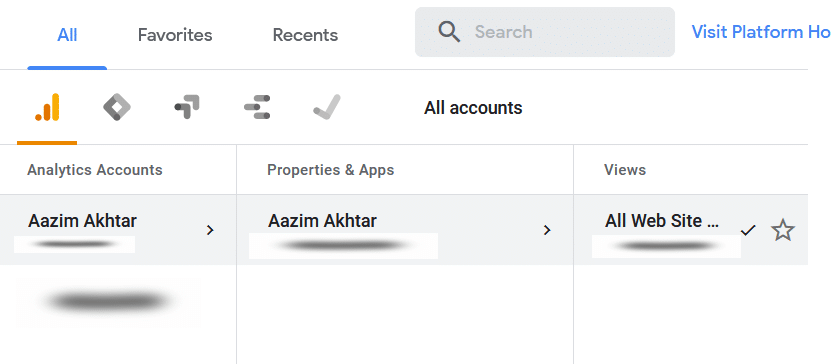Switch to the Recents tab
831x364 pixels.
click(305, 35)
